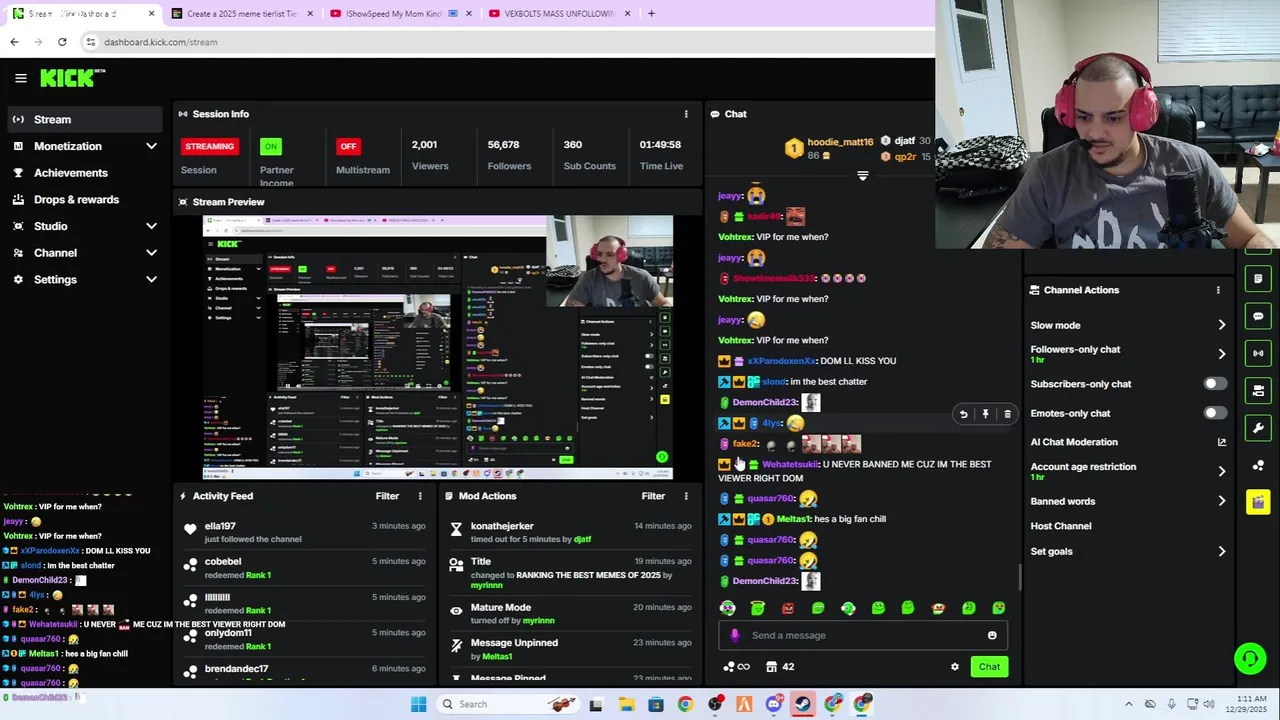Expand Monetization sidebar section

point(151,146)
